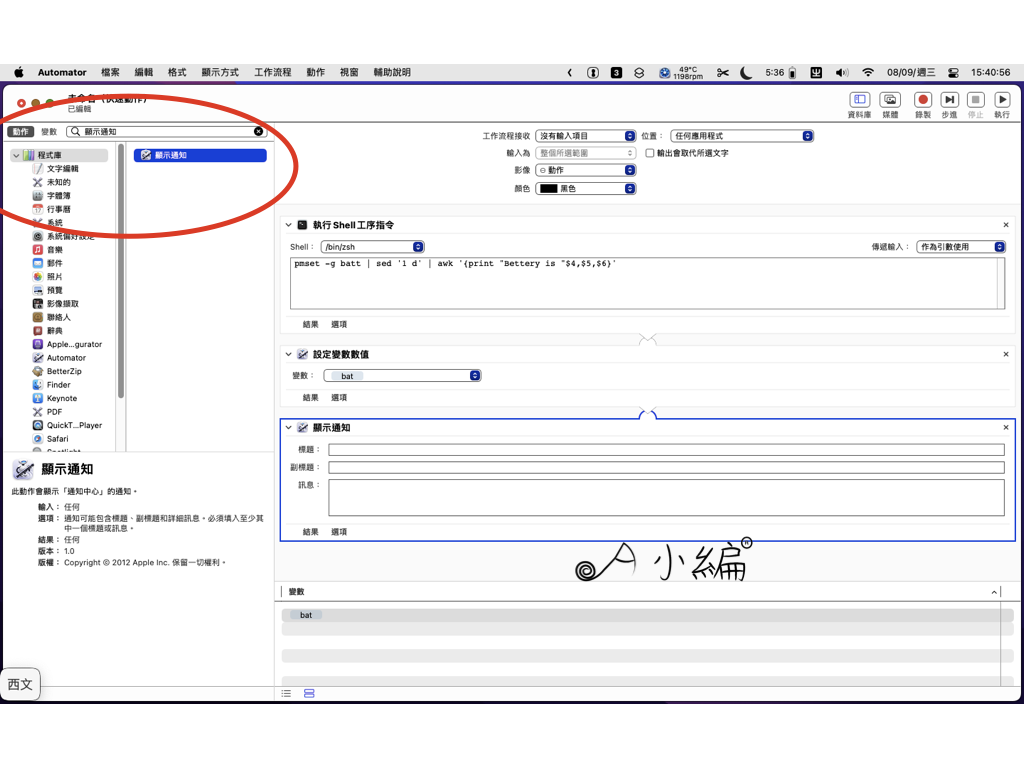Viewport: 1024px width, 768px height.
Task: Select the bat variable row
Action: pos(647,615)
